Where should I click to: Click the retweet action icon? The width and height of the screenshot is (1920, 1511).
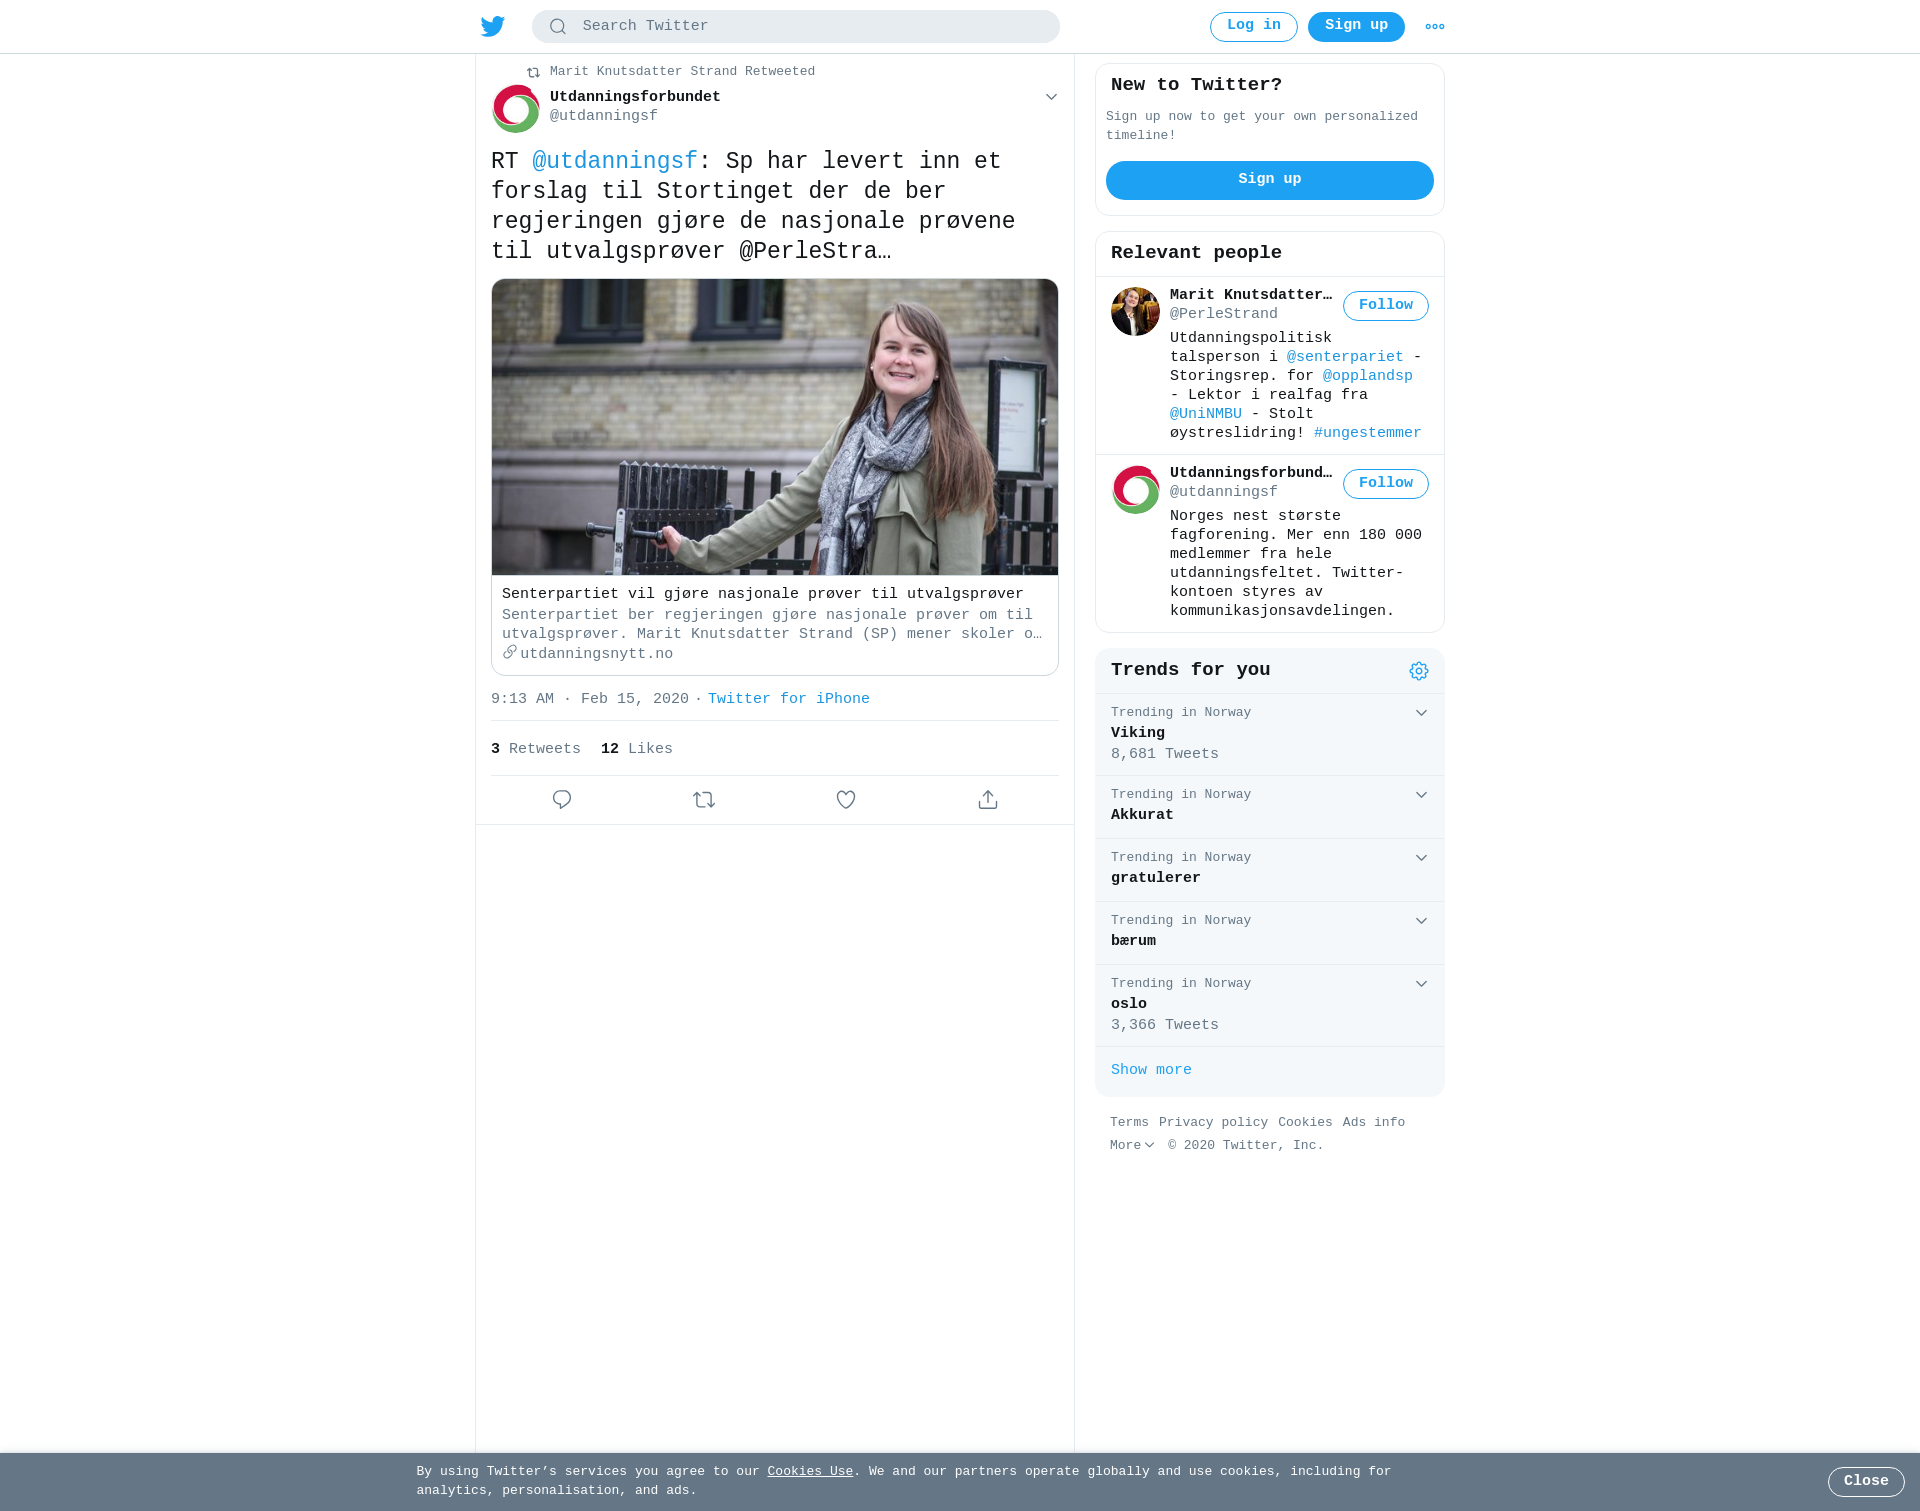pos(704,800)
